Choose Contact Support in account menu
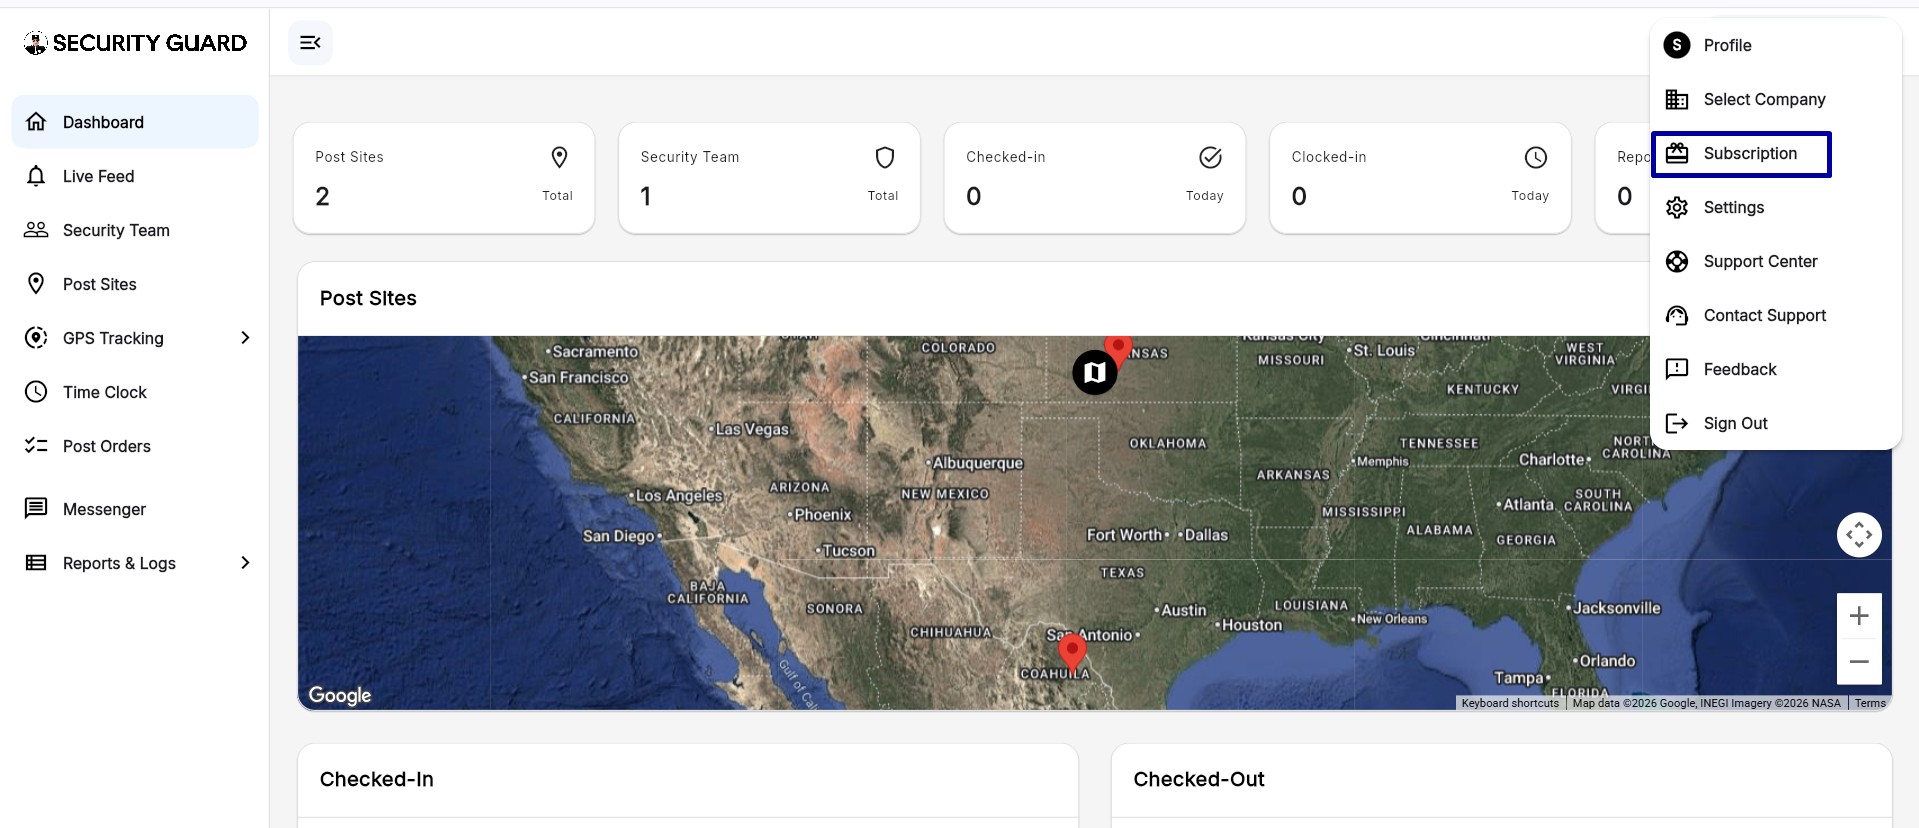Viewport: 1919px width, 828px height. [x=1775, y=315]
